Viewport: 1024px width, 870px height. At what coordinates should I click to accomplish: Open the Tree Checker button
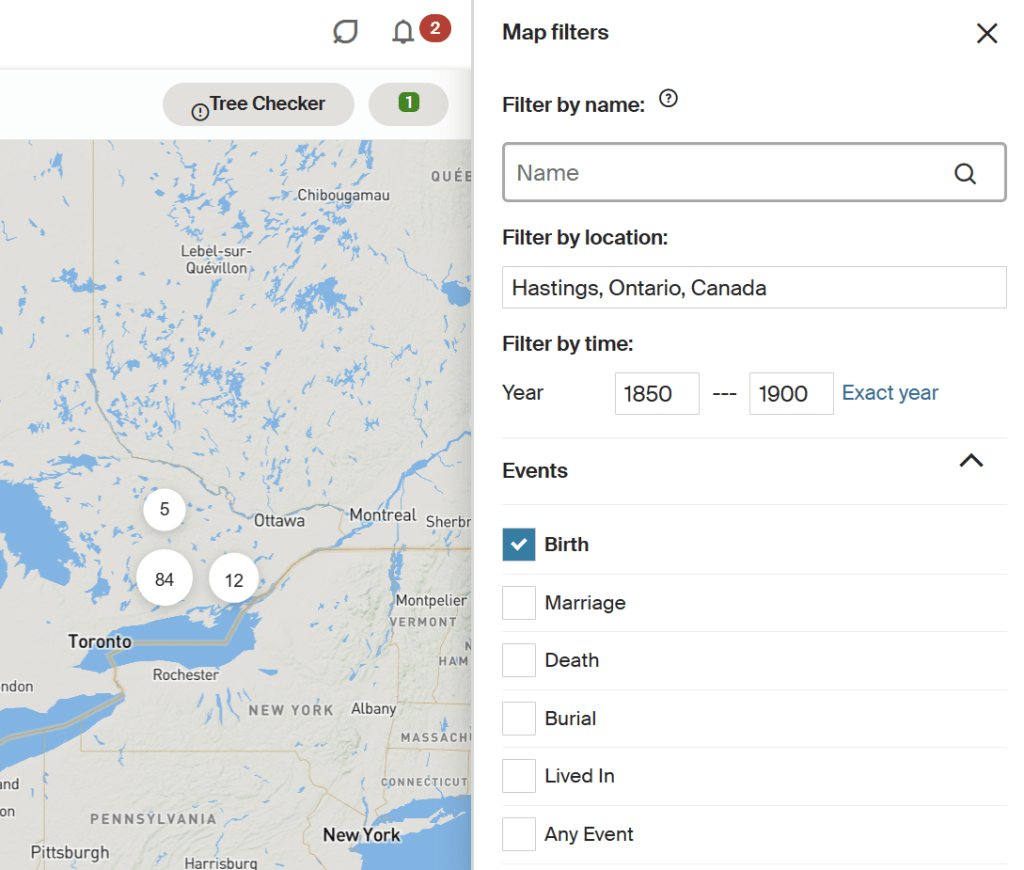click(x=258, y=104)
